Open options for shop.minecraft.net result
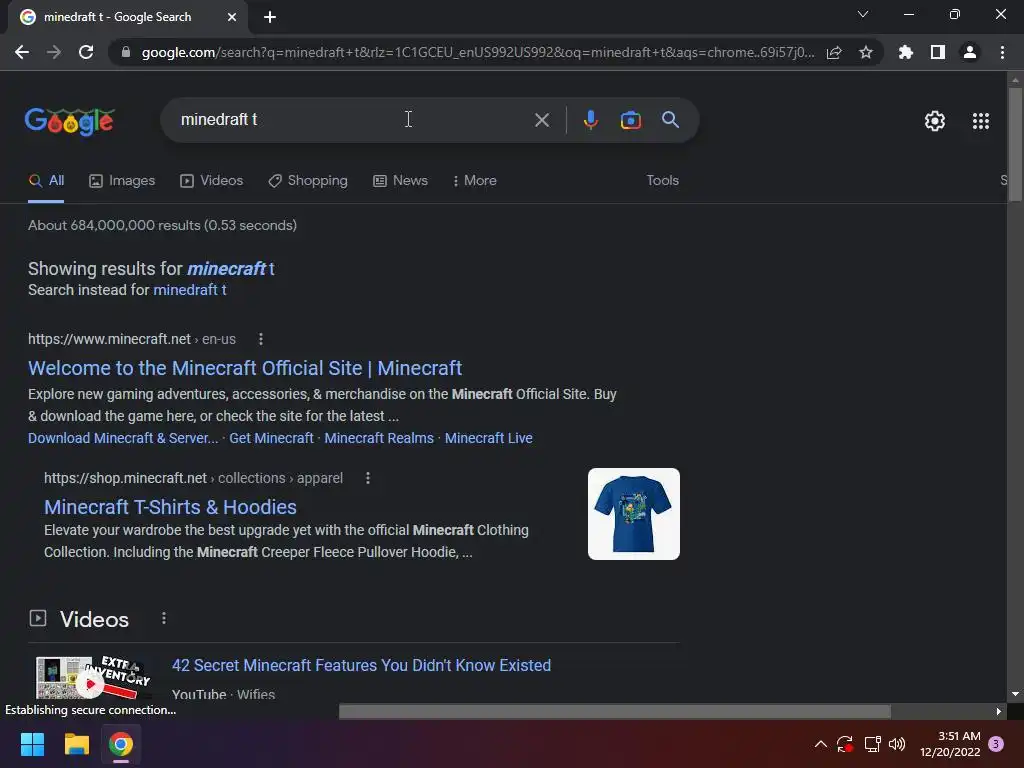The height and width of the screenshot is (768, 1024). 368,478
